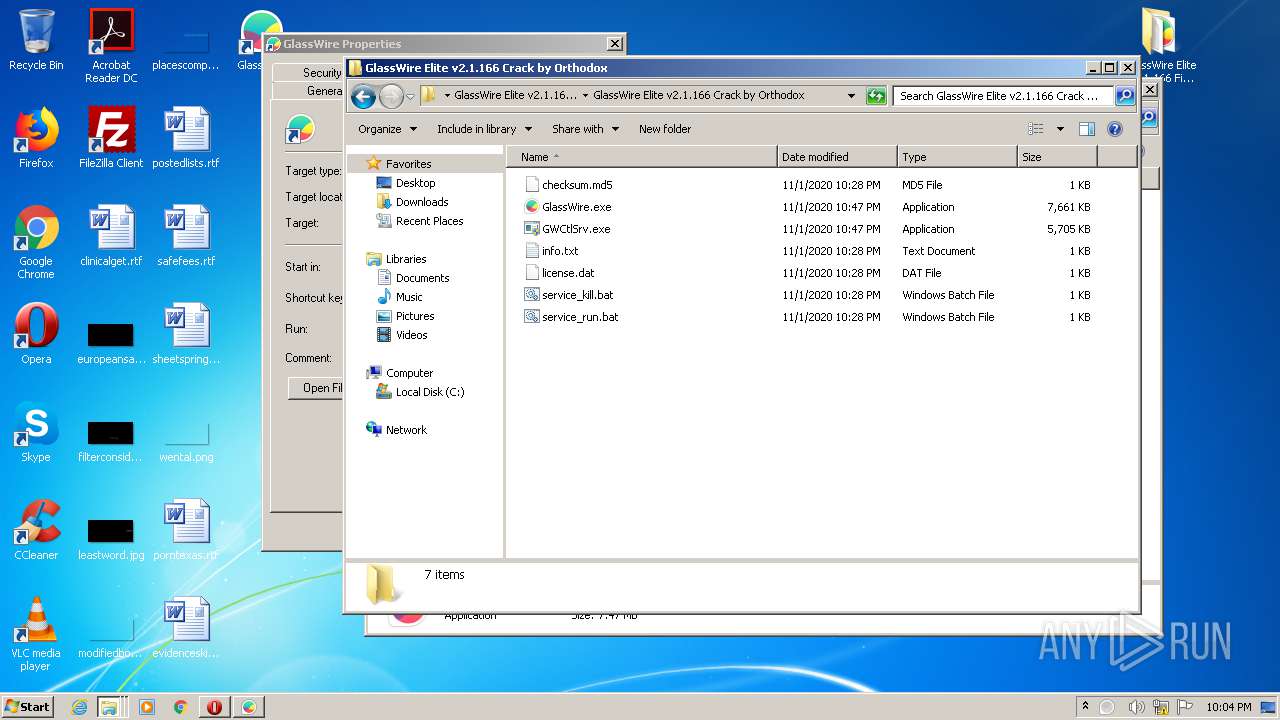The image size is (1280, 720).
Task: Open the address bar history dropdown arrow
Action: pyautogui.click(x=851, y=96)
